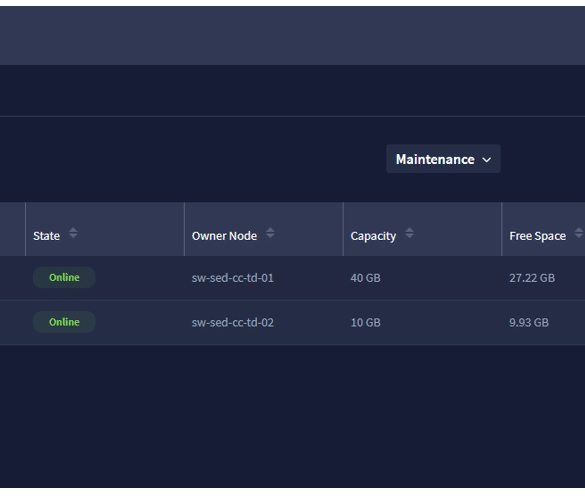Click the 27.22 GB free space value
Screen dimensions: 585x497
[532, 278]
